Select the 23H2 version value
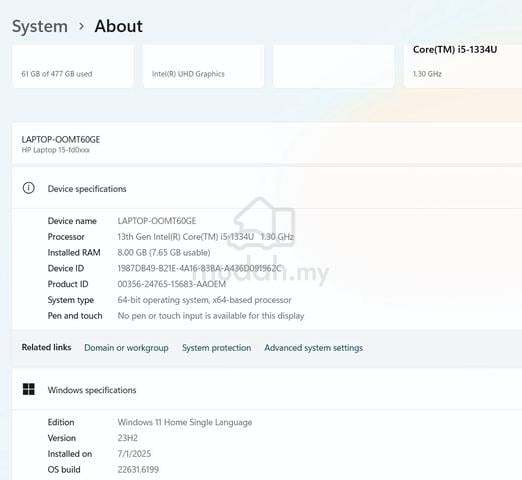Screen dimensions: 522x480 [x=128, y=438]
